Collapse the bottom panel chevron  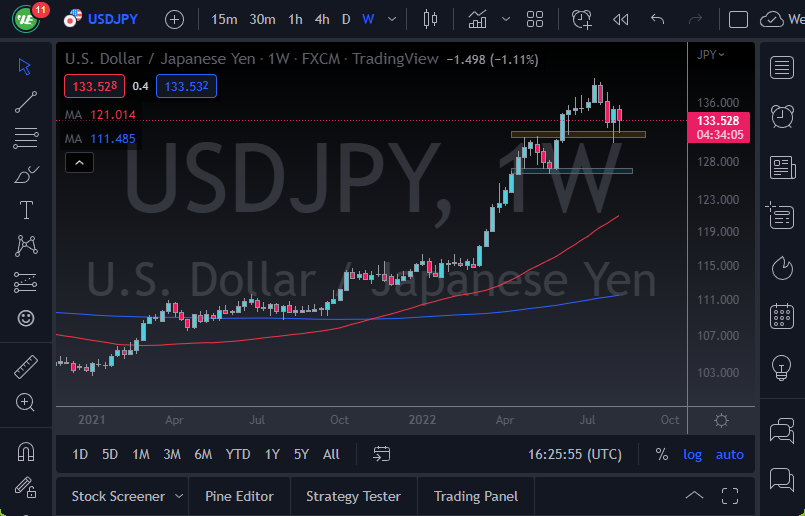pyautogui.click(x=694, y=495)
